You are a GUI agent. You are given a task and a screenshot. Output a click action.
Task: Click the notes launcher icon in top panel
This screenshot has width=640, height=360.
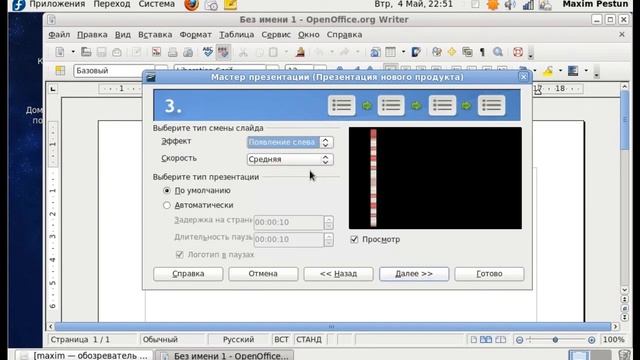point(230,5)
